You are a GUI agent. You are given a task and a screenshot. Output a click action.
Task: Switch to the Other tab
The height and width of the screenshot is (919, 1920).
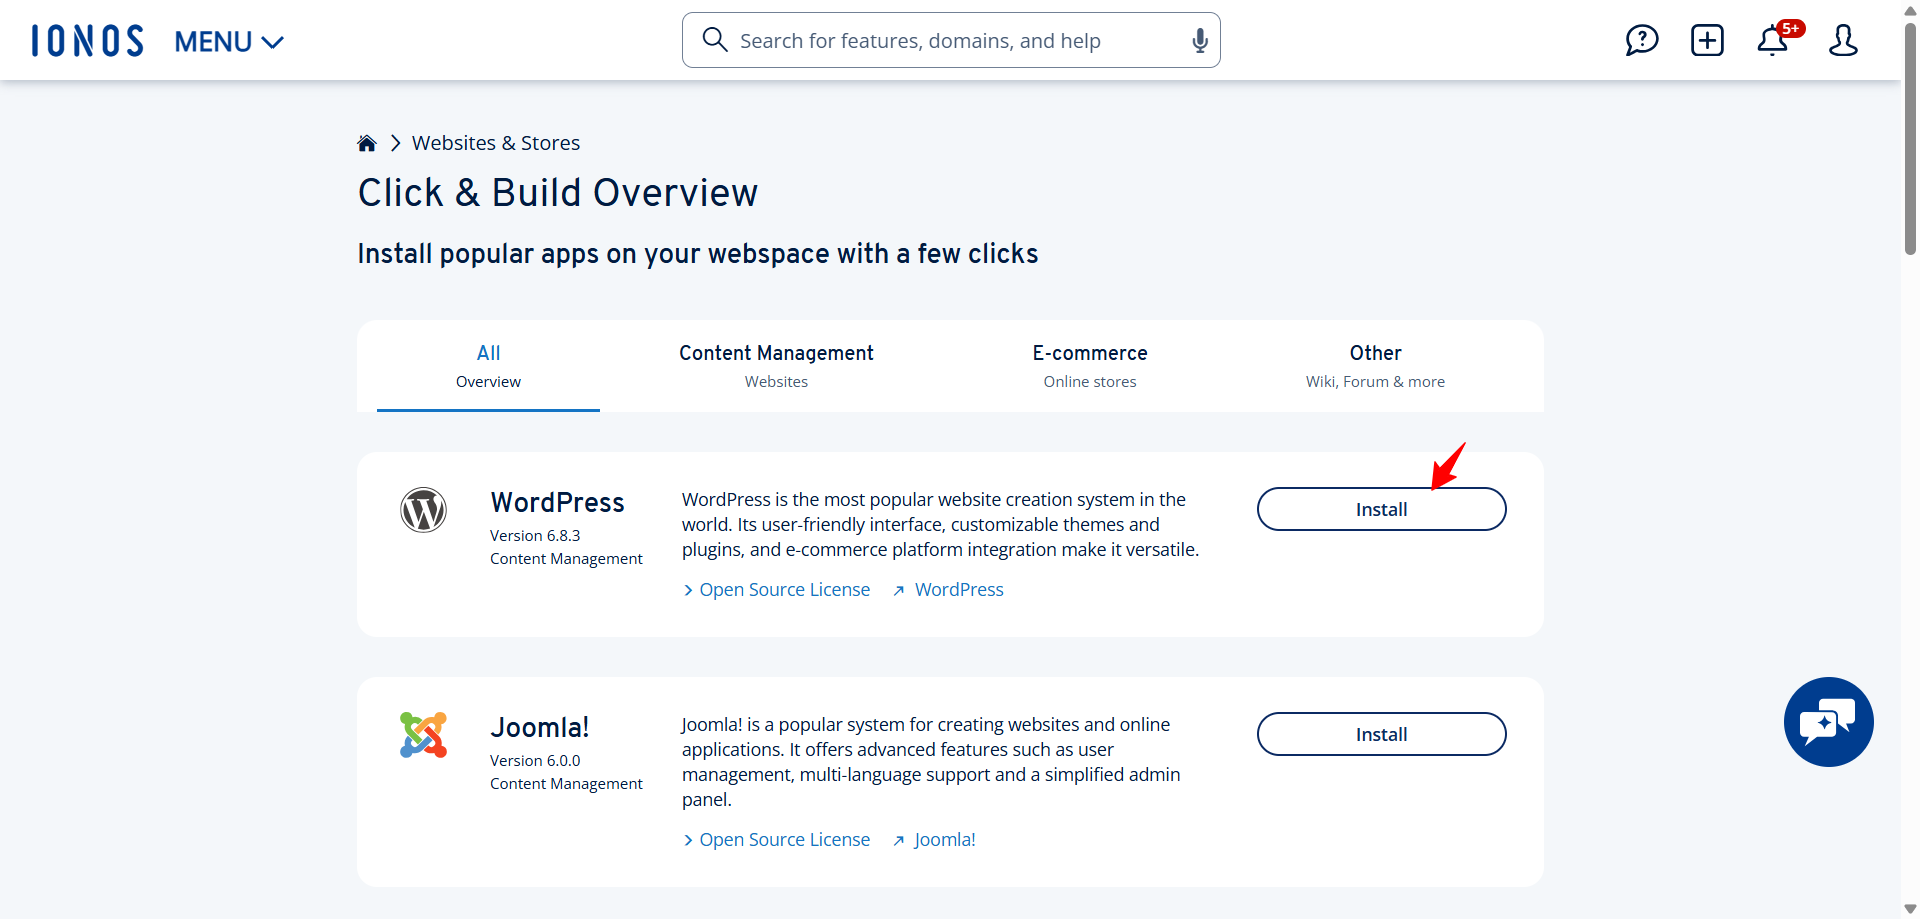click(x=1375, y=366)
